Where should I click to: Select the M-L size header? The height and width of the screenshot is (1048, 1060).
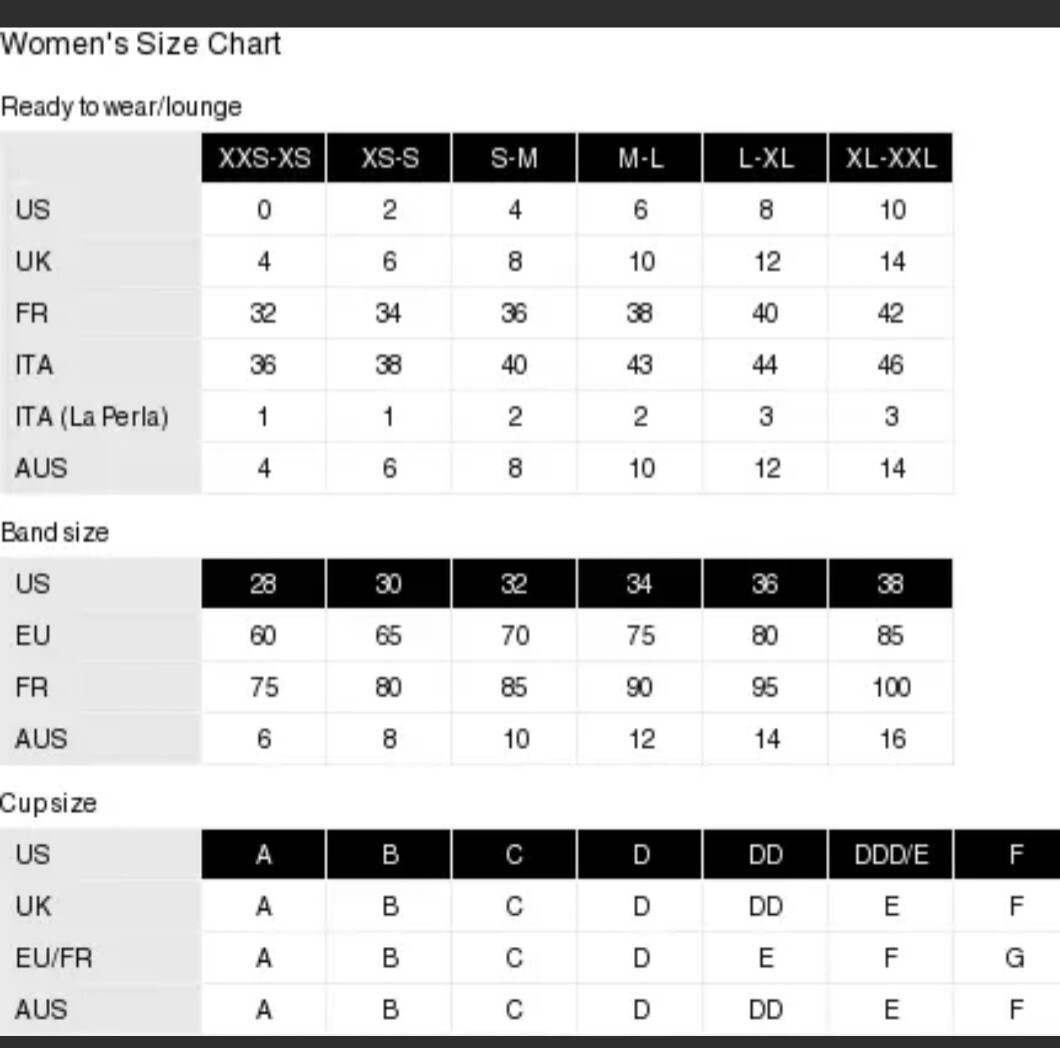coord(640,158)
